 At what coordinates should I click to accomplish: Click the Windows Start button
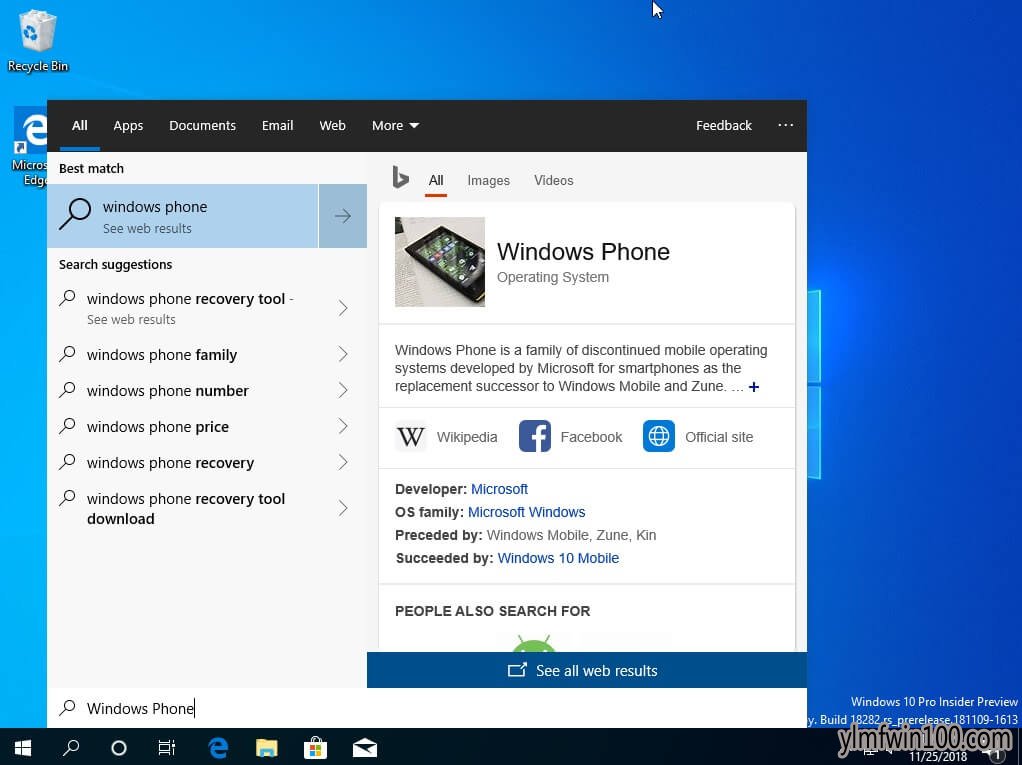23,747
